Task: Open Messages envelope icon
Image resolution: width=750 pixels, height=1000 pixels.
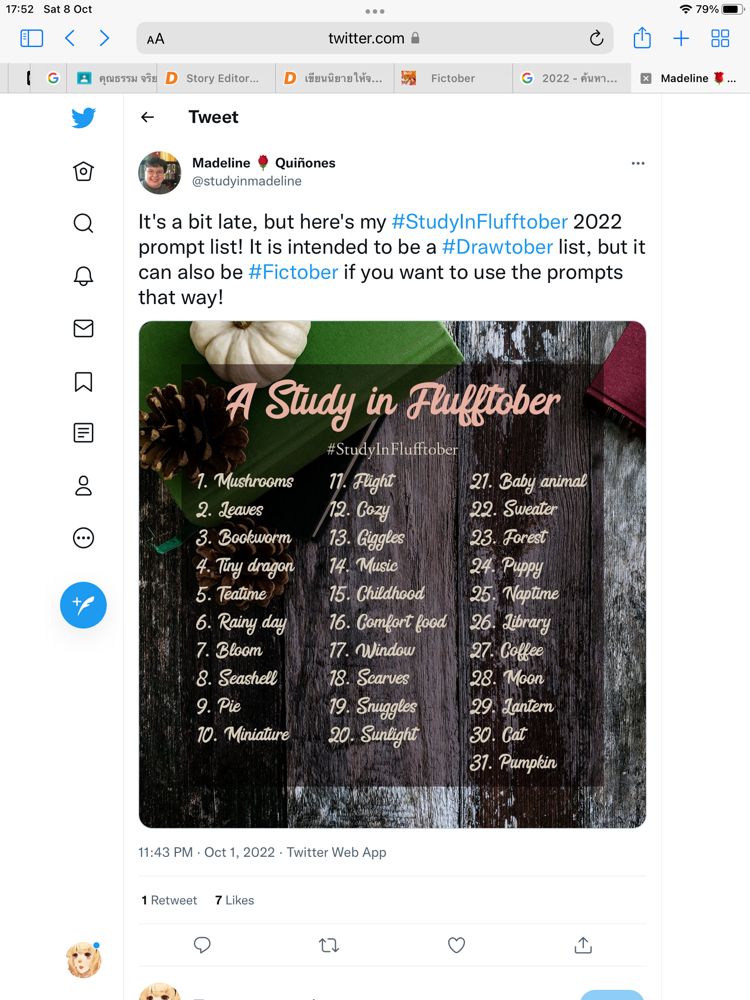Action: coord(84,328)
